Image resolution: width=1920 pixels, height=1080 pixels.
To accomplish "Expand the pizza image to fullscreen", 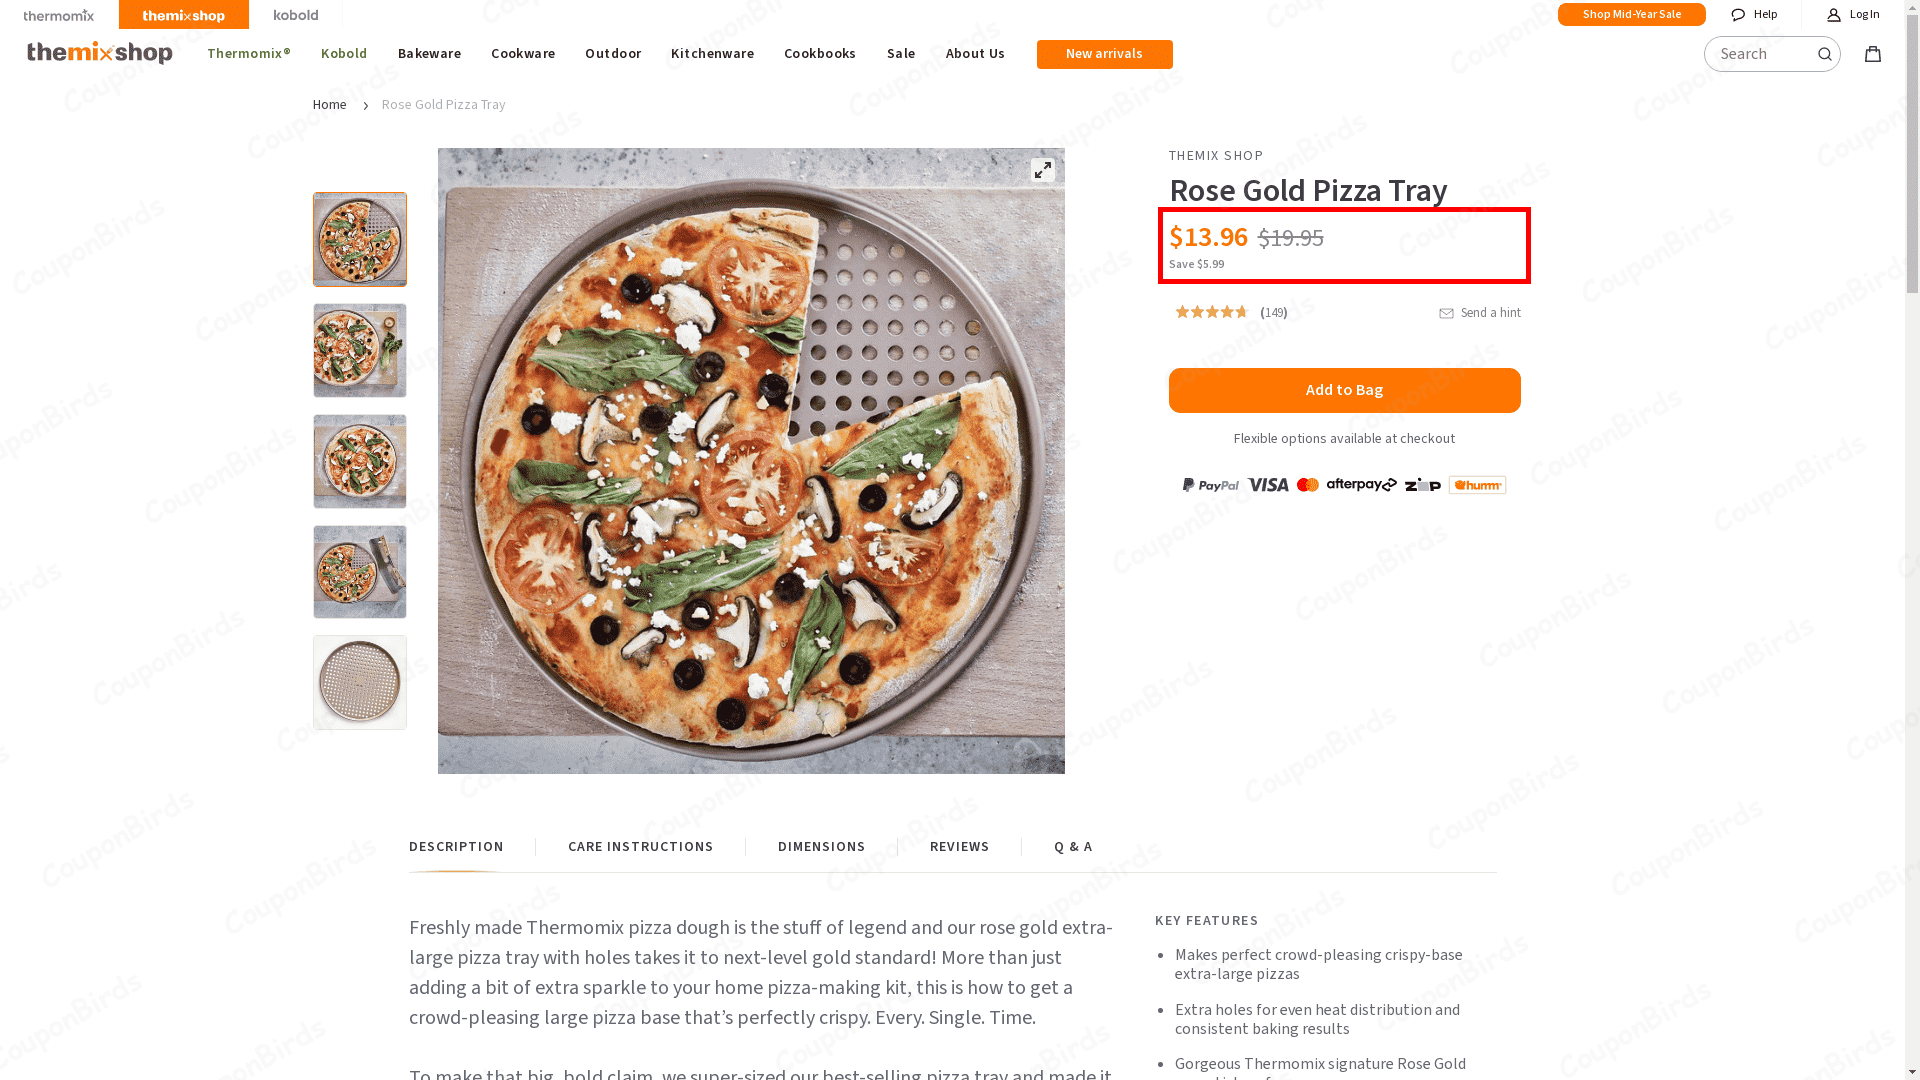I will pos(1043,170).
